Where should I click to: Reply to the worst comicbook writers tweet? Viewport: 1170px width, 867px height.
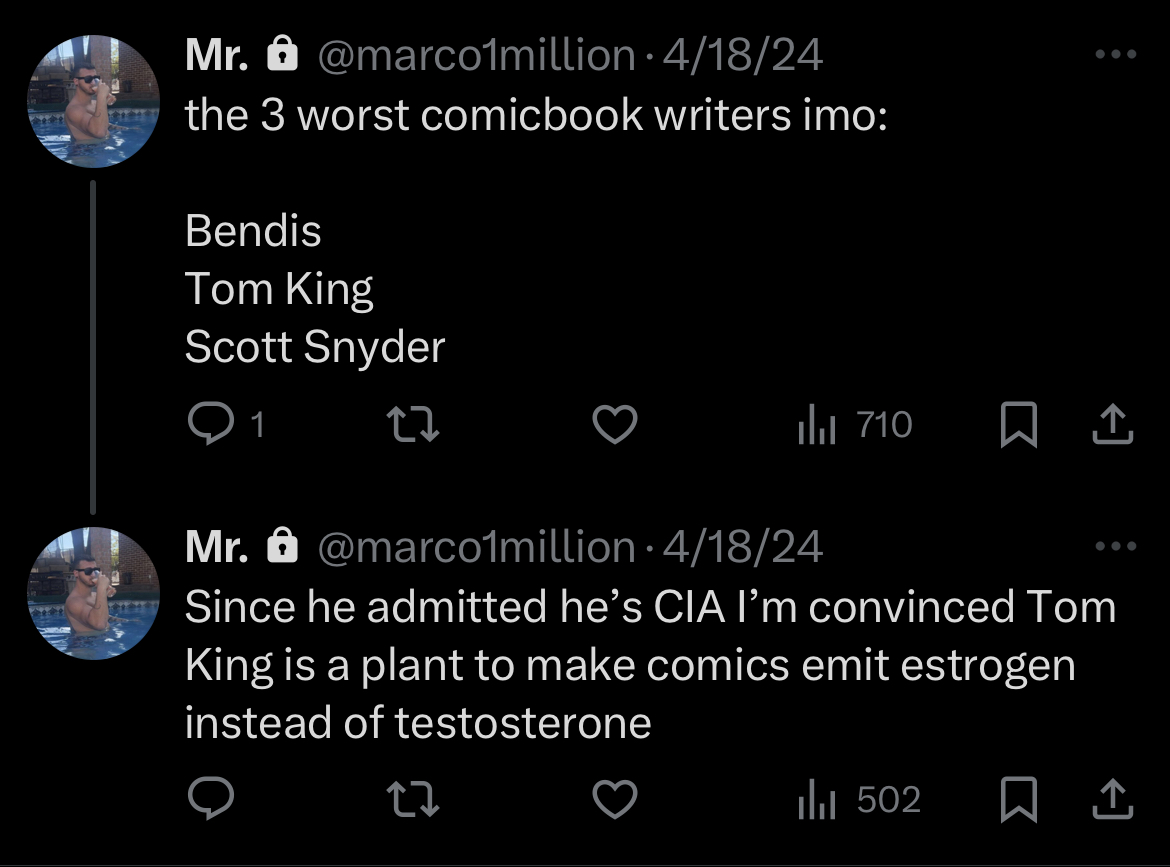click(225, 424)
